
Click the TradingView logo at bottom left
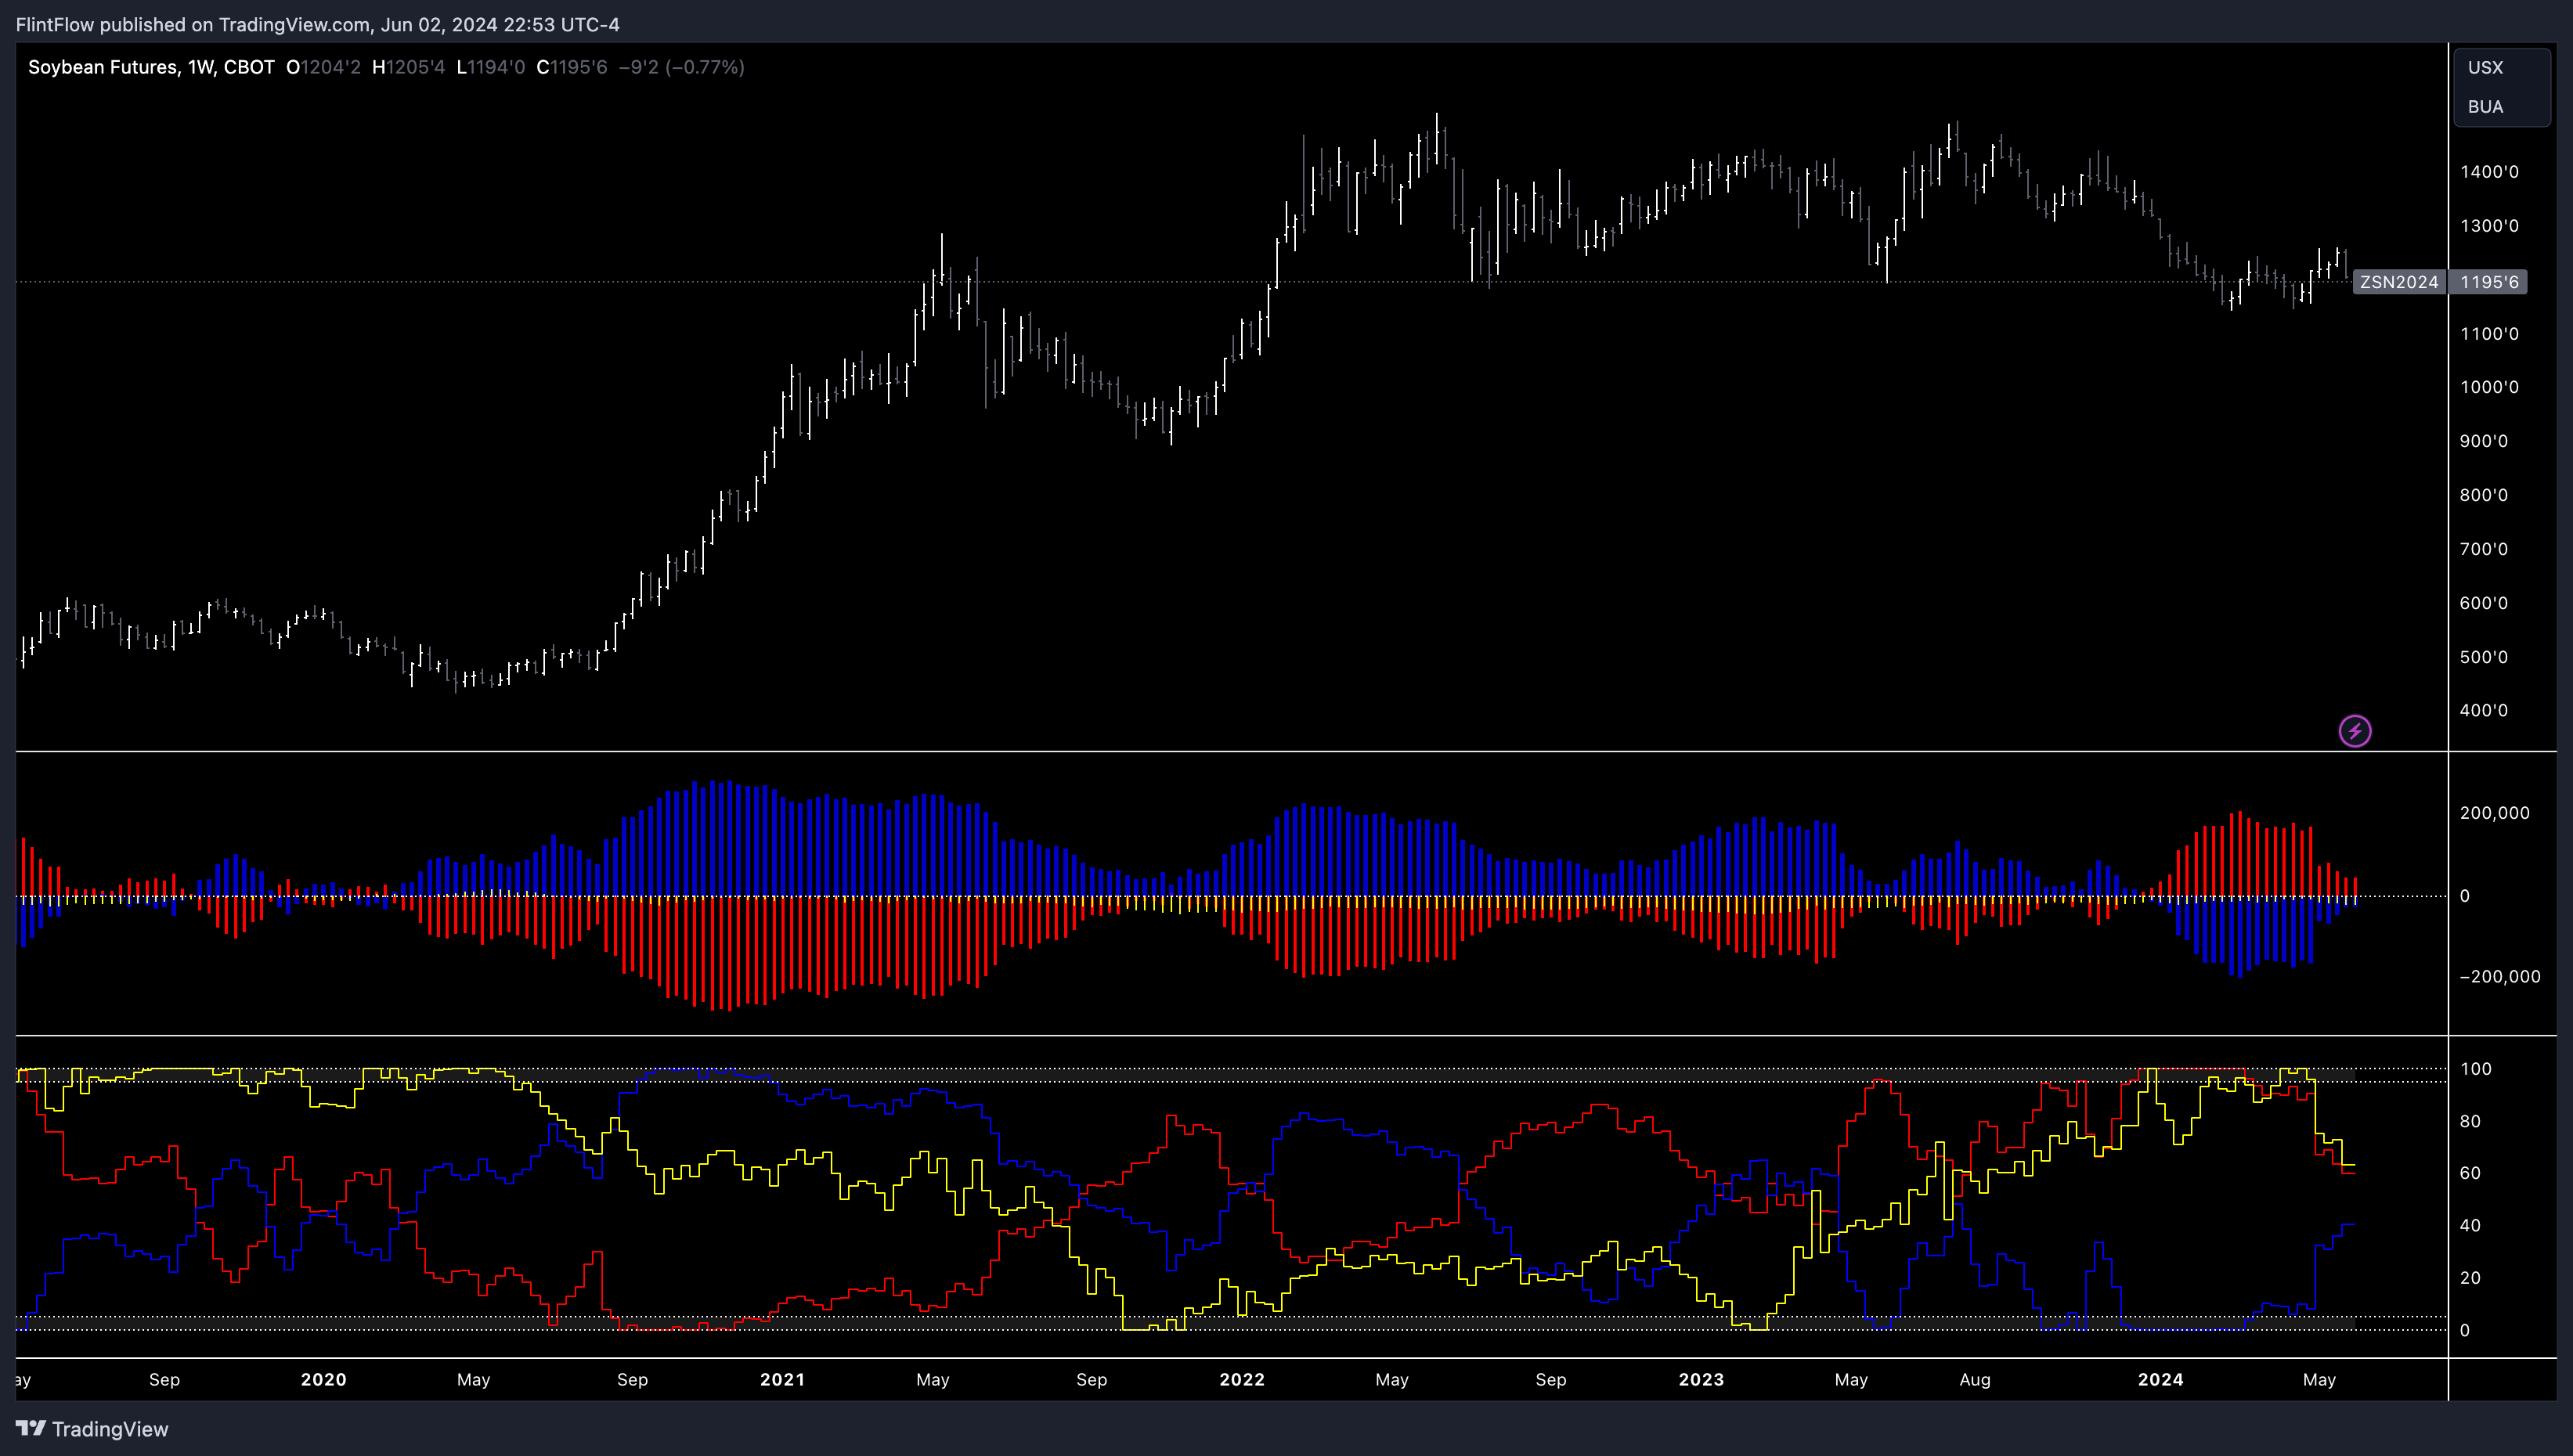click(x=31, y=1428)
